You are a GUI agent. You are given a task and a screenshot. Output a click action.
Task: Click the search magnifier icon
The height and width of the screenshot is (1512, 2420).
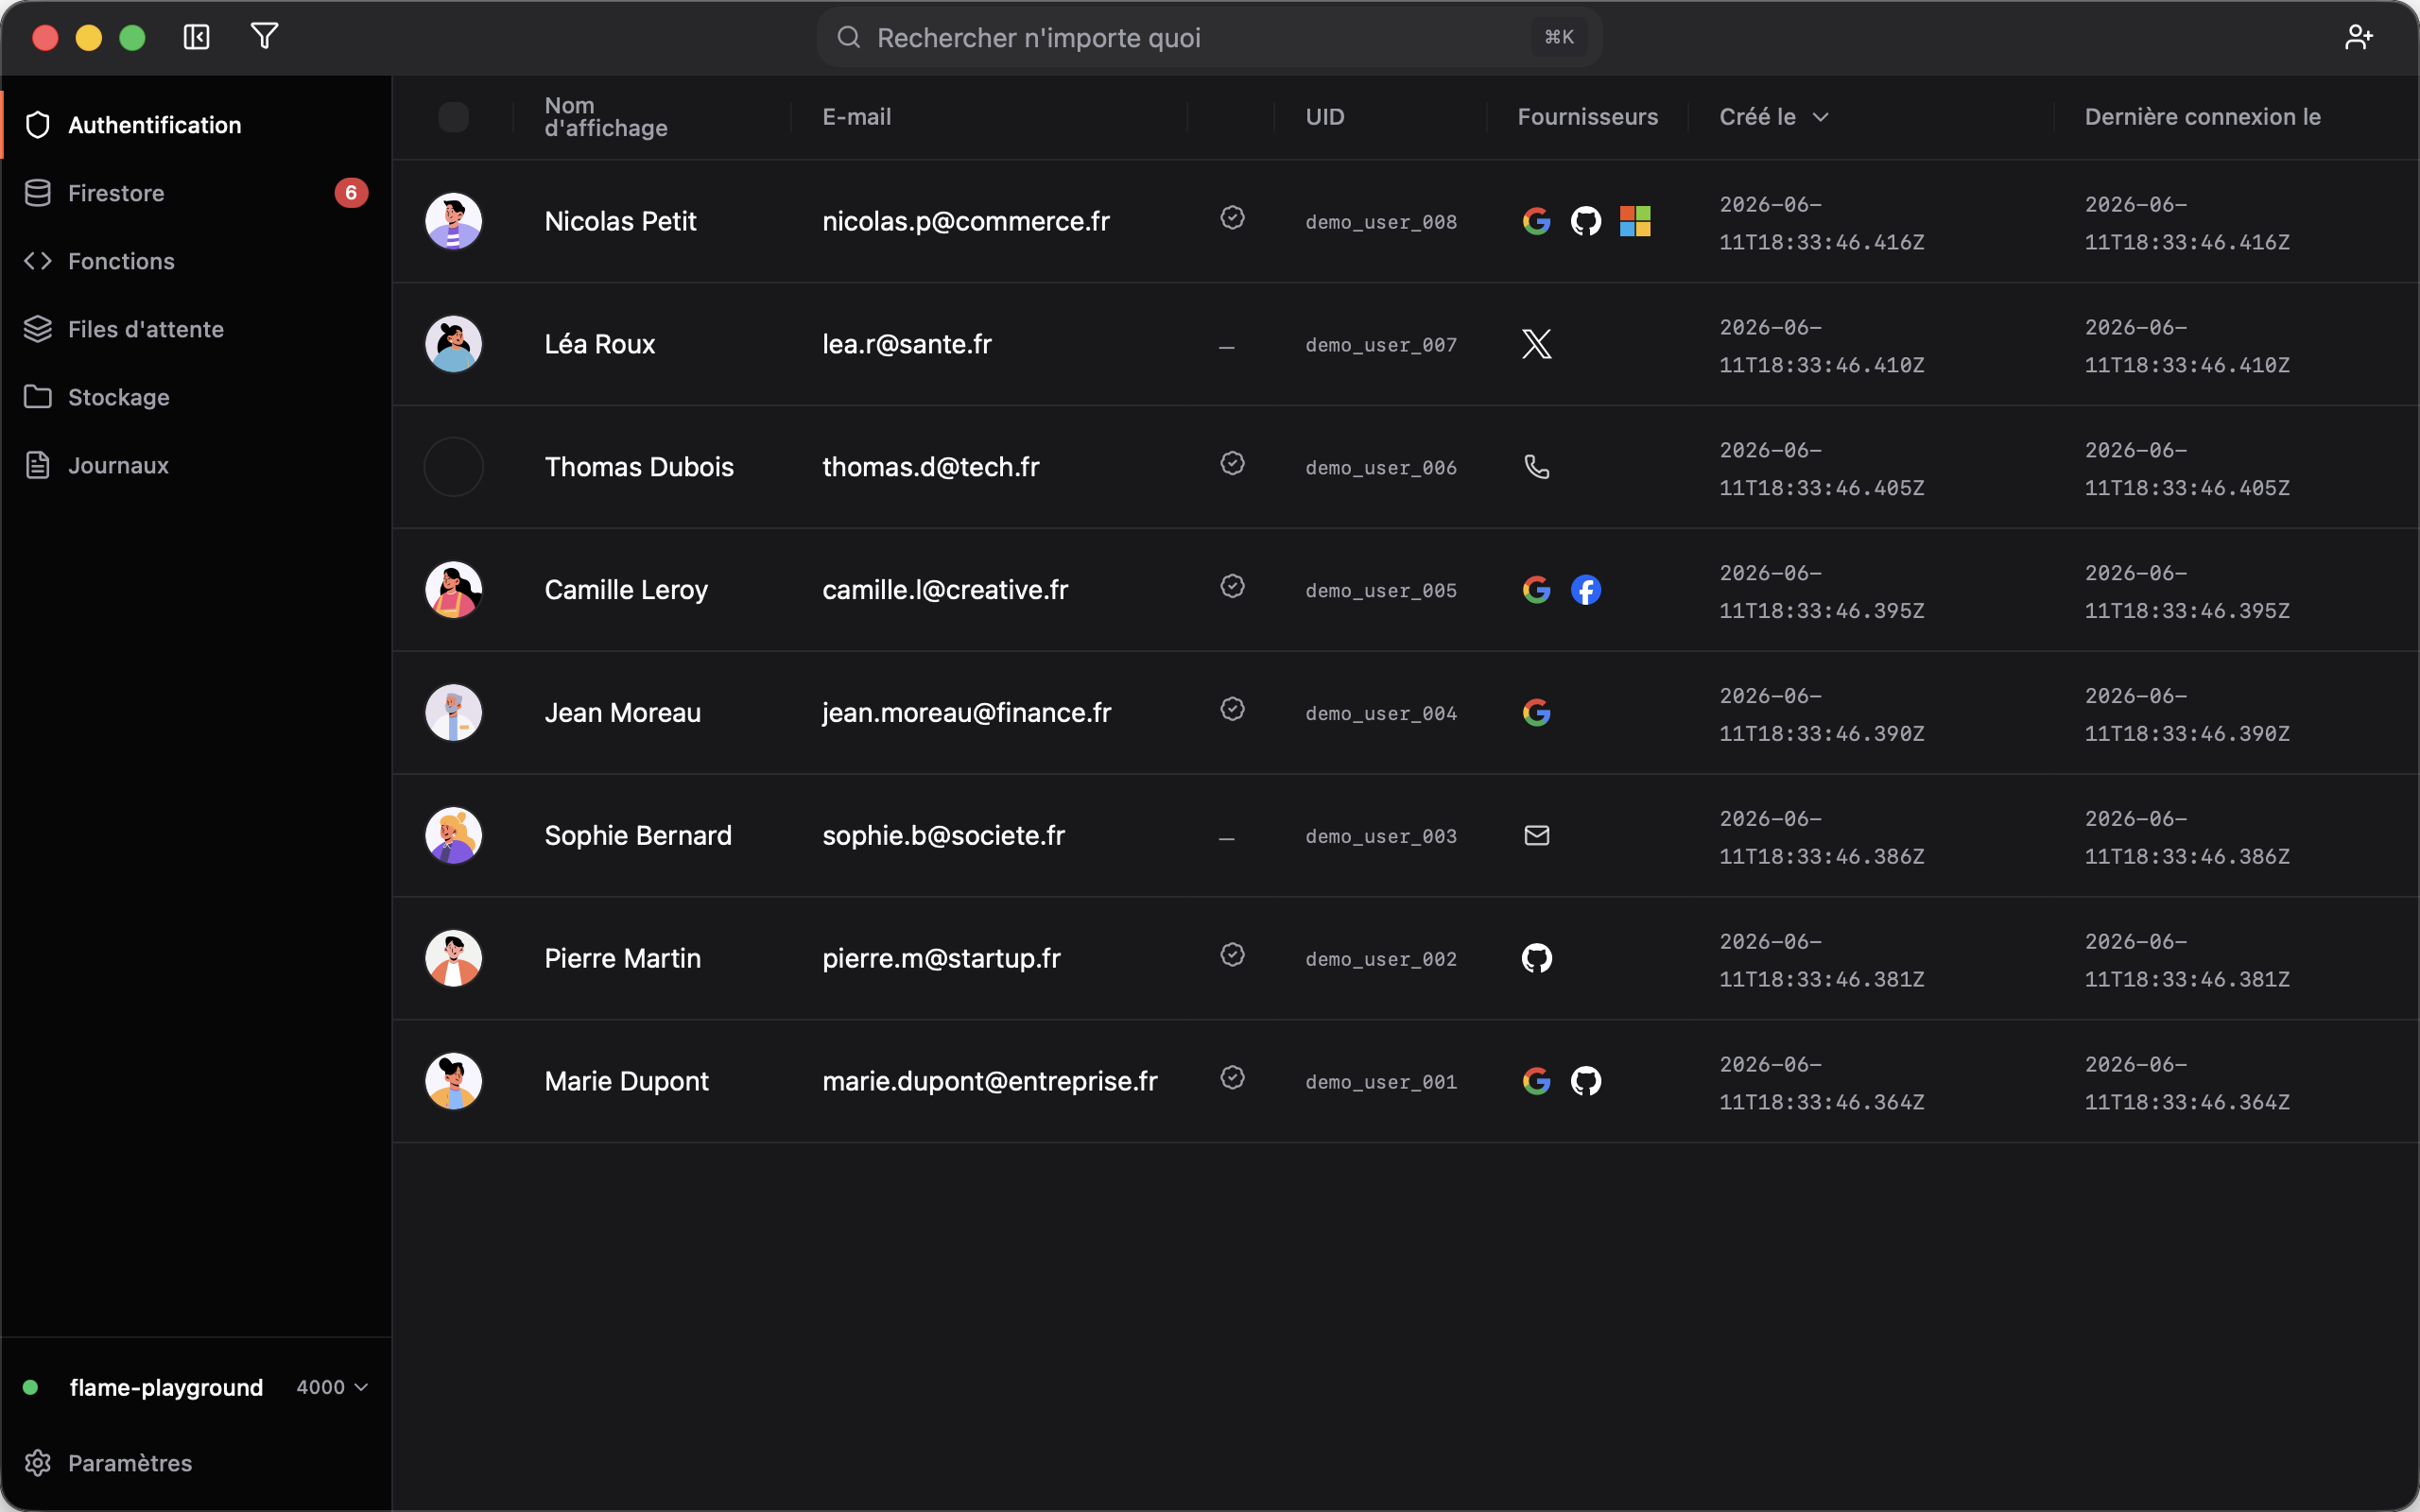click(x=849, y=37)
